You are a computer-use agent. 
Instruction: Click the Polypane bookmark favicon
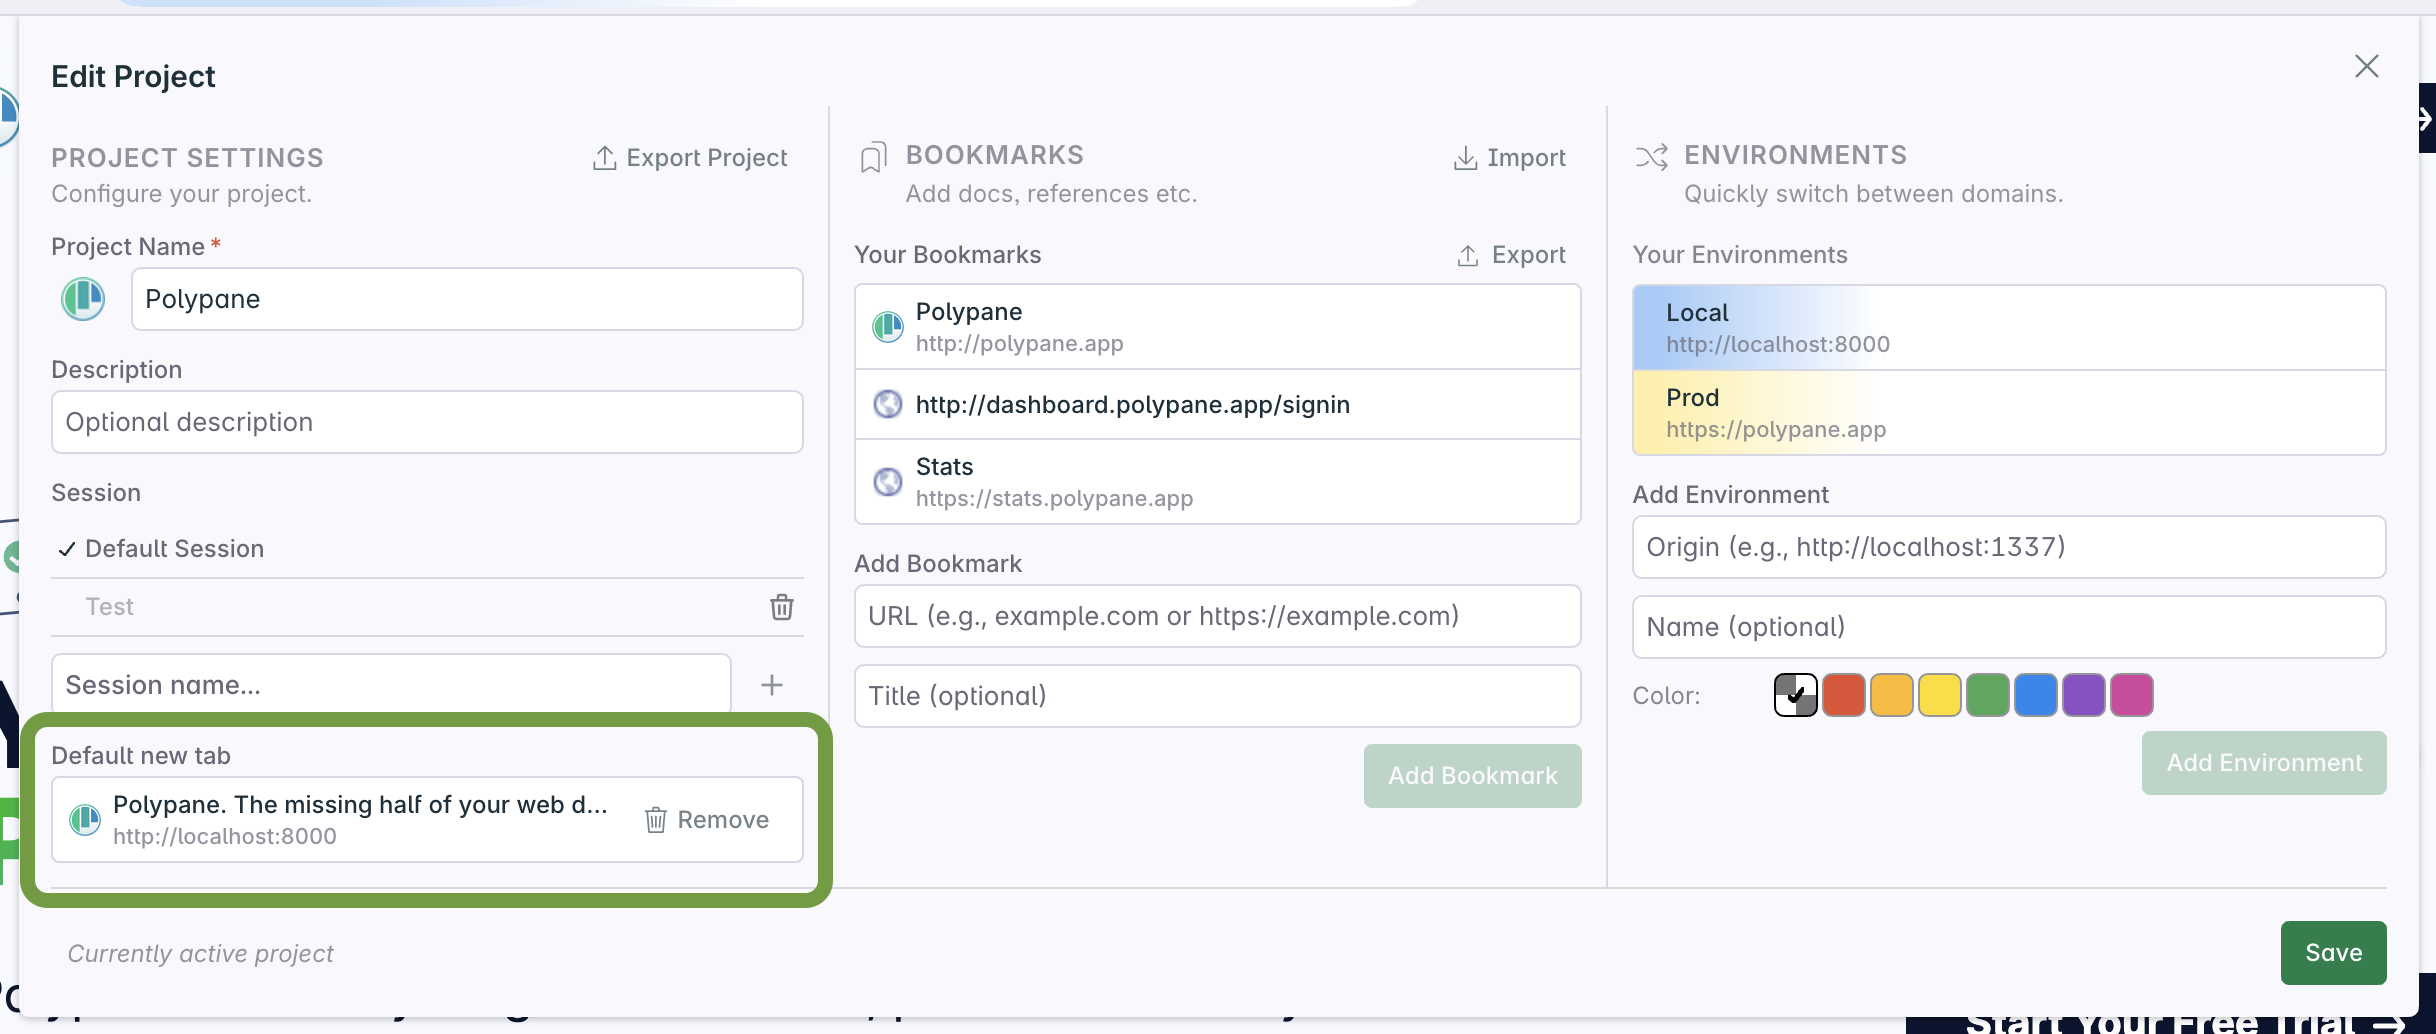pos(888,326)
